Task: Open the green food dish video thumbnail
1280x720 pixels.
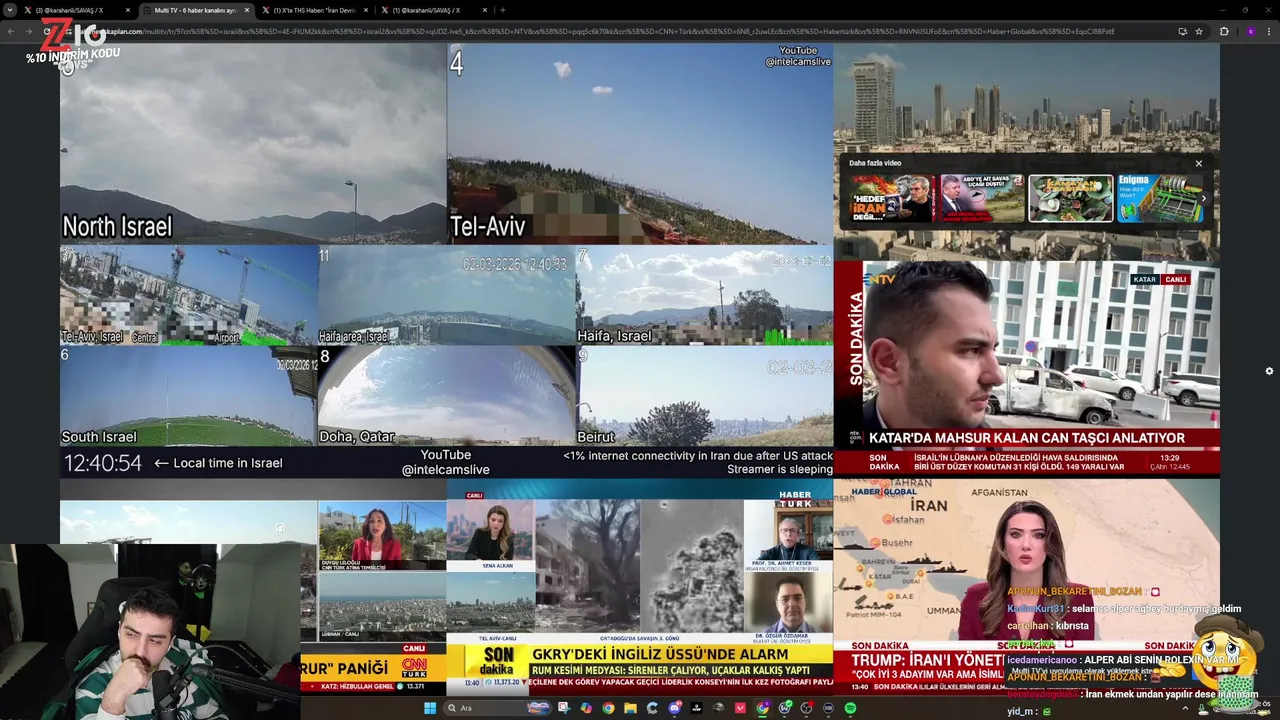Action: pos(1071,198)
